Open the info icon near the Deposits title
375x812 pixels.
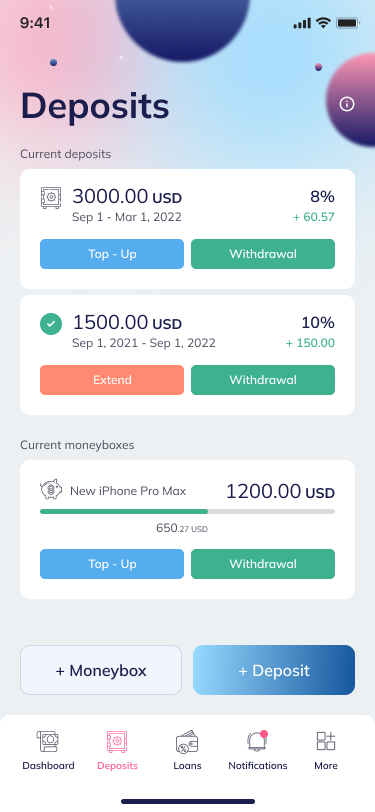347,104
